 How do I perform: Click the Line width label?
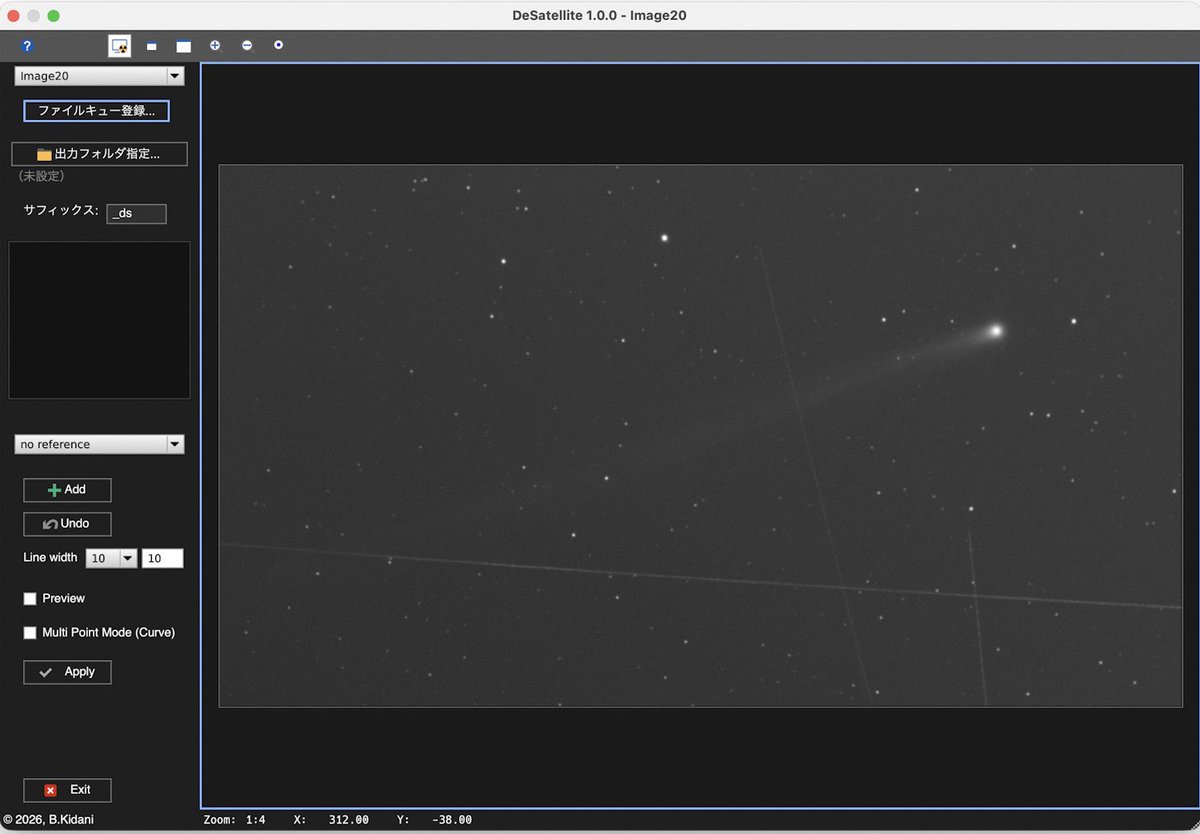(x=50, y=558)
